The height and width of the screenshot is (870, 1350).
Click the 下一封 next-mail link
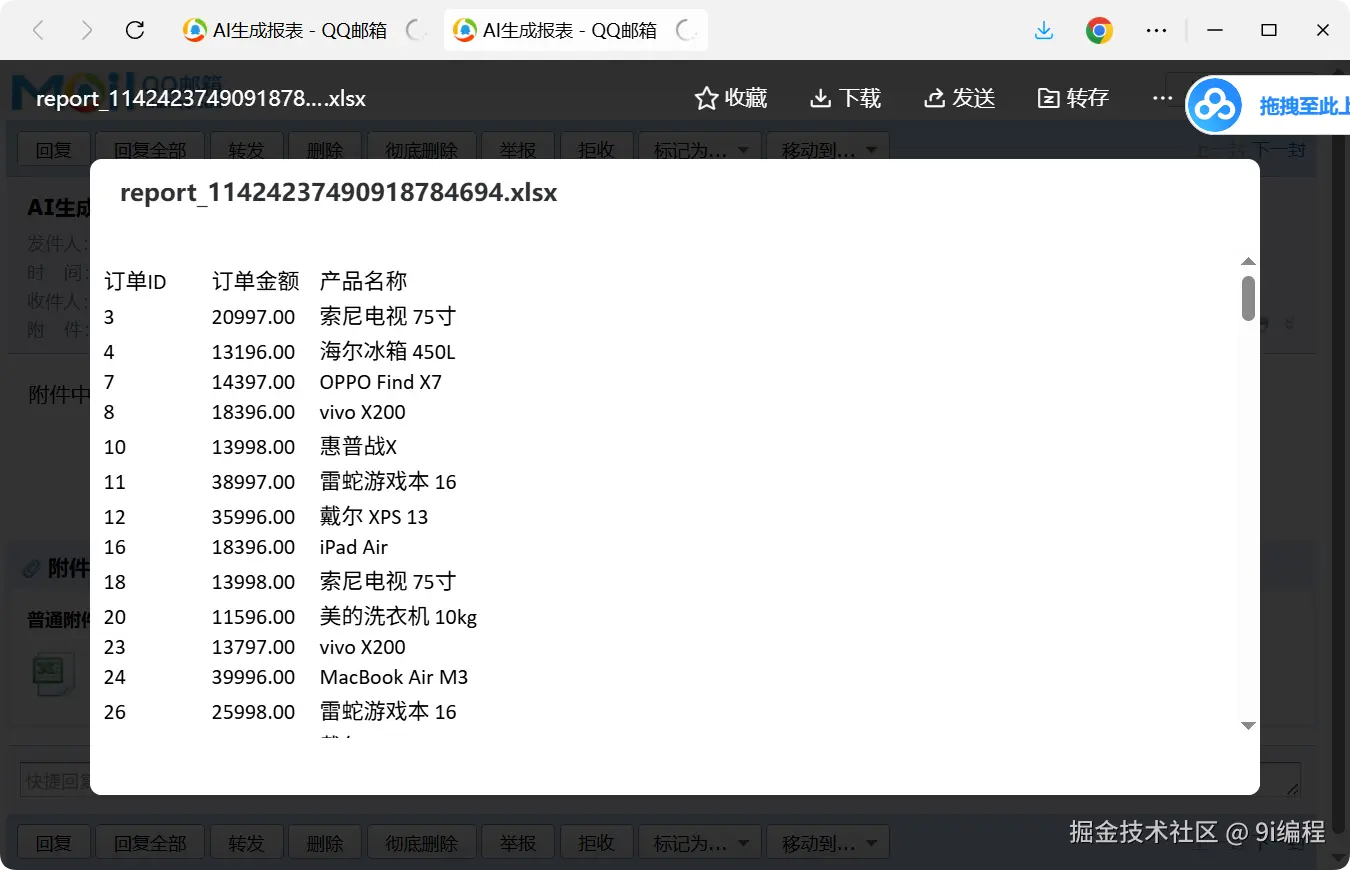coord(1279,150)
